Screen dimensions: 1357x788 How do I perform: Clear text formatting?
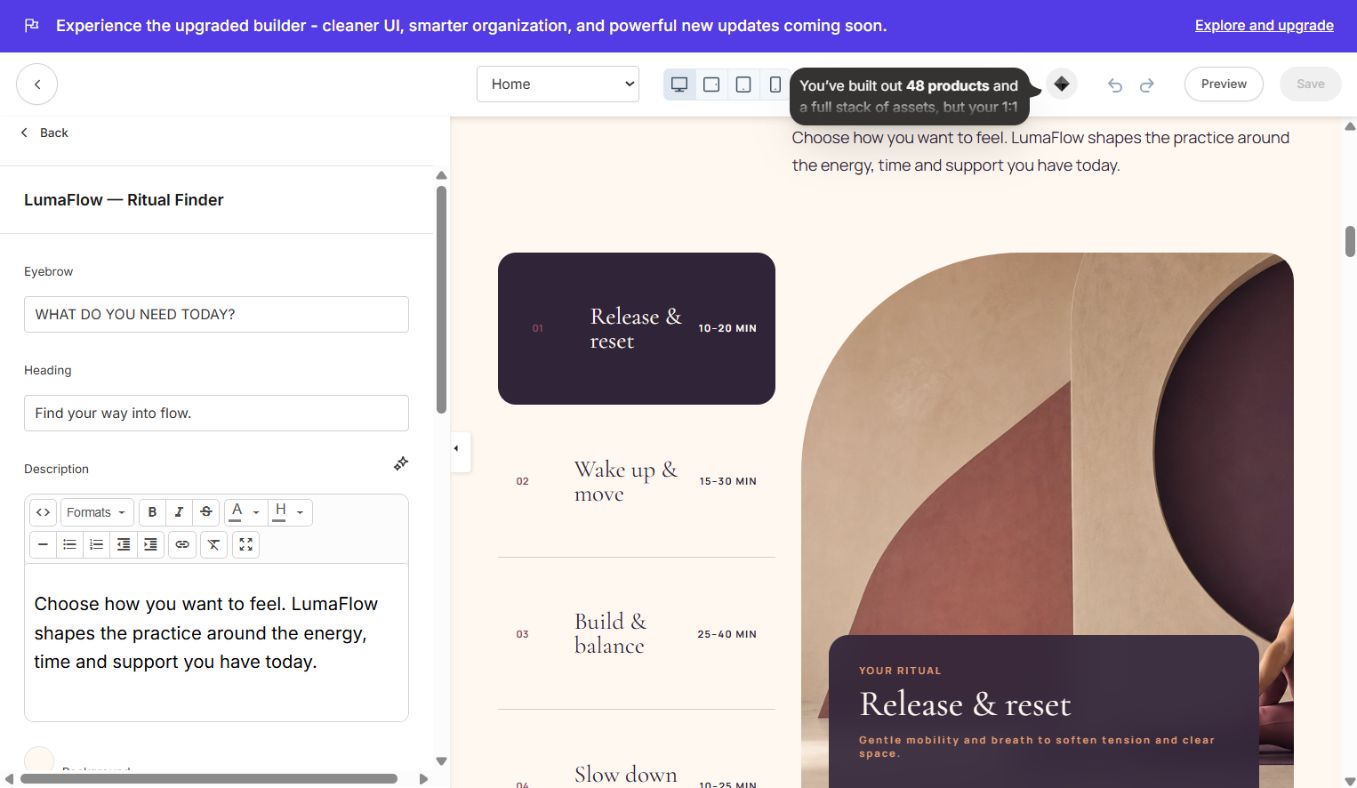(x=213, y=544)
